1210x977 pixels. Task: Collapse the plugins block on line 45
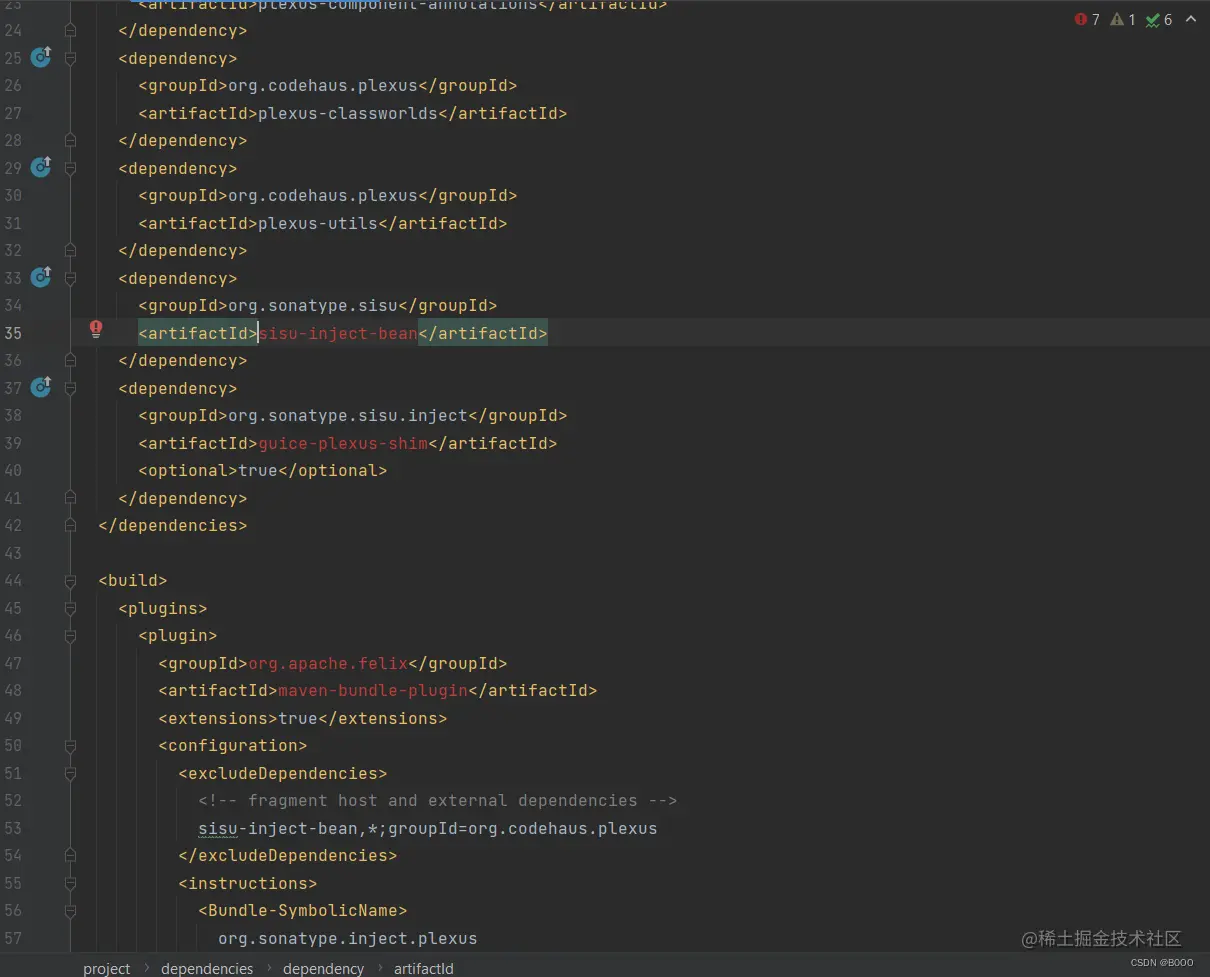tap(70, 608)
